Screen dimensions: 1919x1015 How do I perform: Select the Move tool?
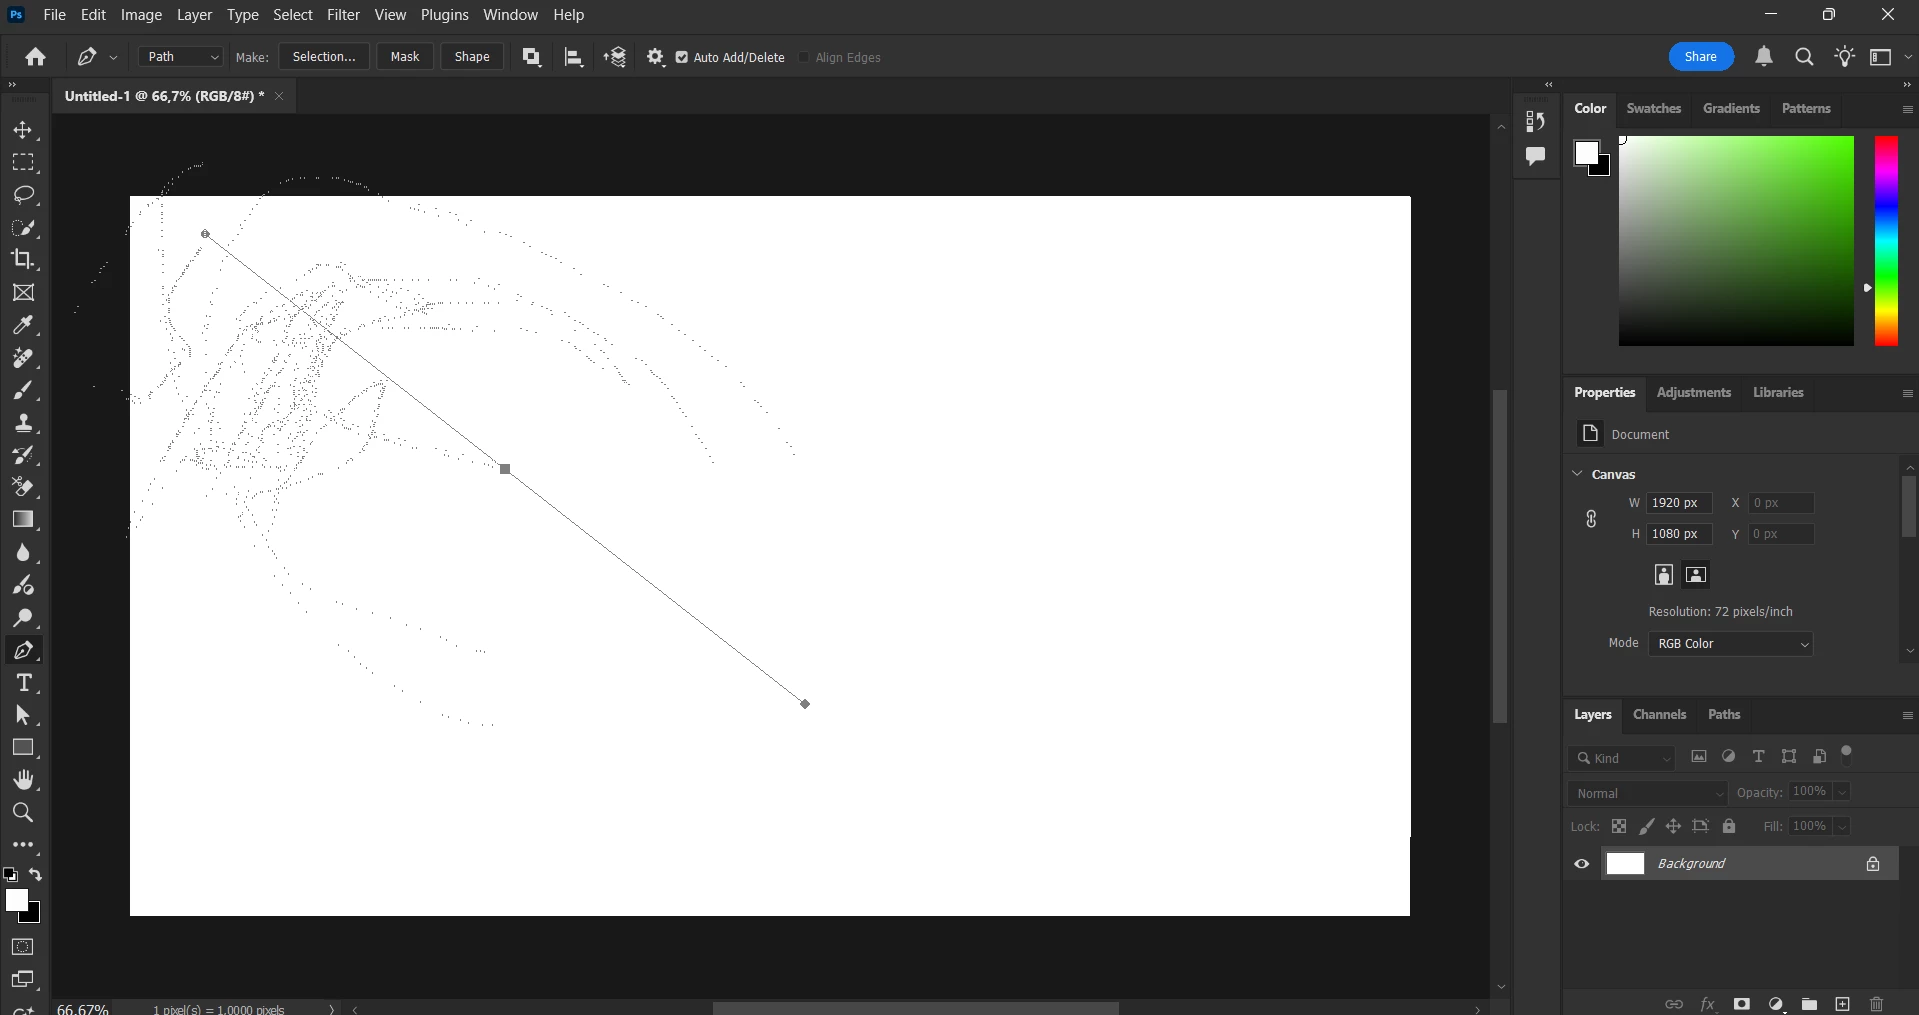click(23, 130)
